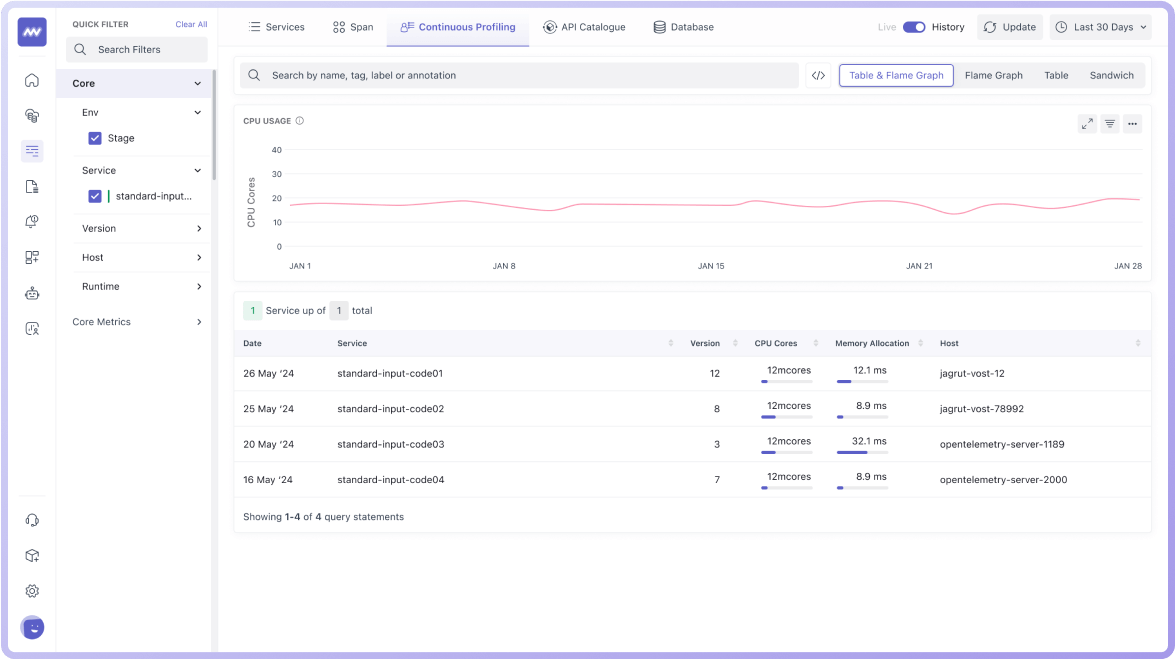Open the API Catalogue tab
The image size is (1175, 659).
tap(584, 27)
